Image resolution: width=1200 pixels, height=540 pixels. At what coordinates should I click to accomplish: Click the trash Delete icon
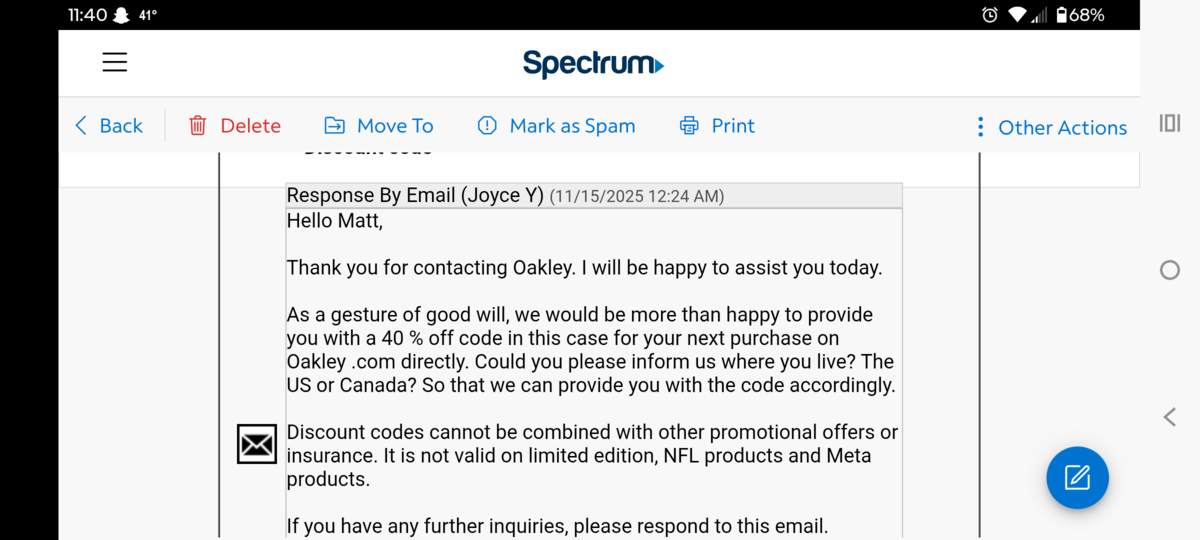coord(198,126)
